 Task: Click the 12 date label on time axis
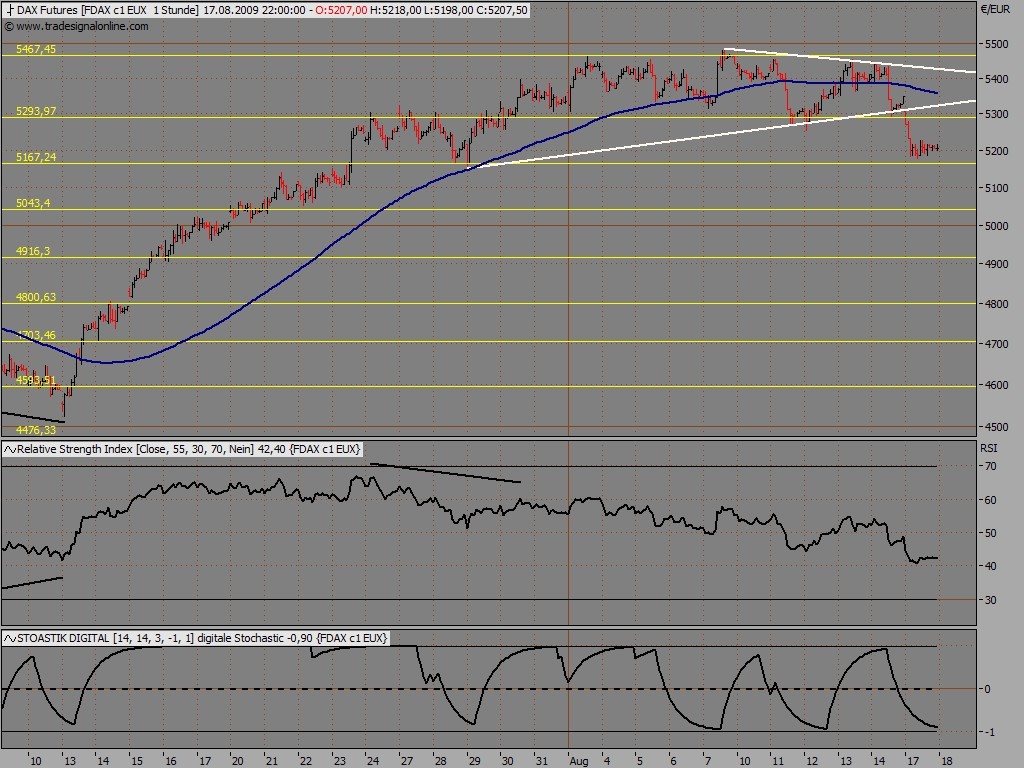pyautogui.click(x=812, y=761)
